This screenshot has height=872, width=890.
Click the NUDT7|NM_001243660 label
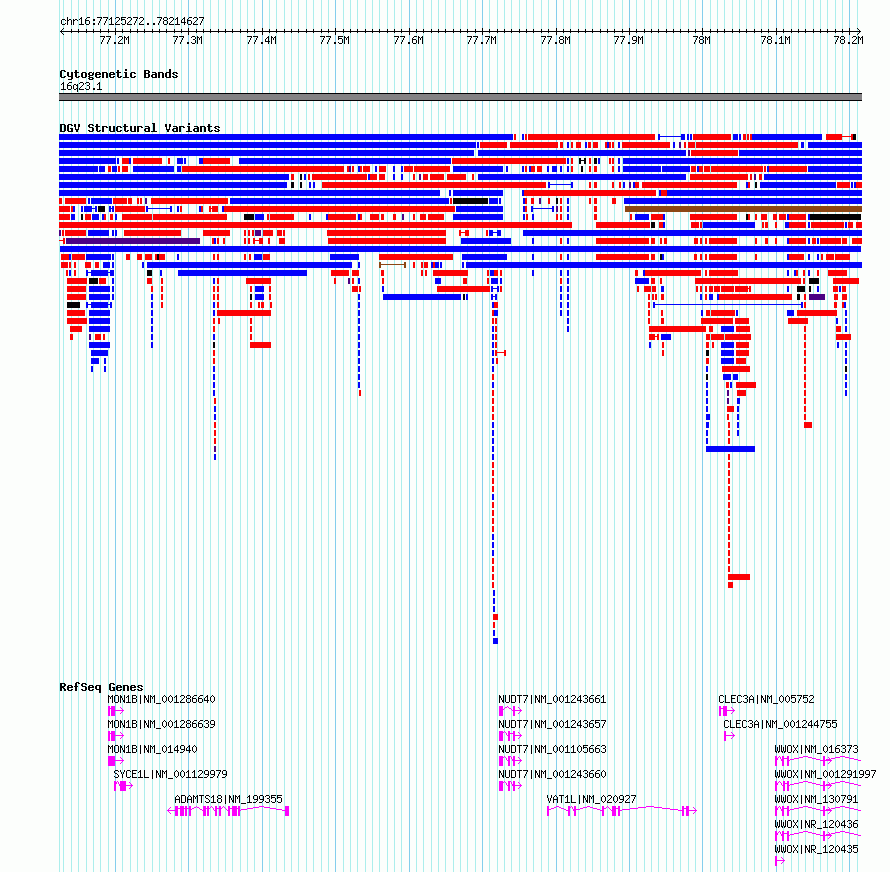pyautogui.click(x=552, y=774)
